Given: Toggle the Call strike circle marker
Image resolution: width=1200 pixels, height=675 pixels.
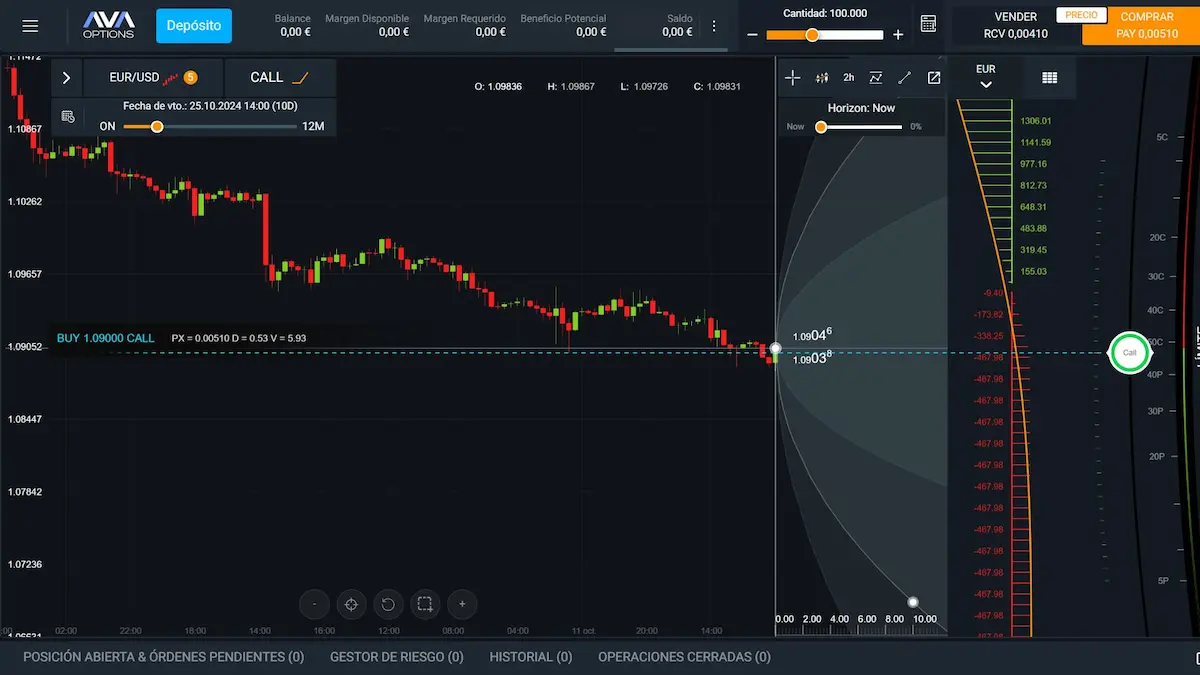Looking at the screenshot, I should click(x=1129, y=352).
